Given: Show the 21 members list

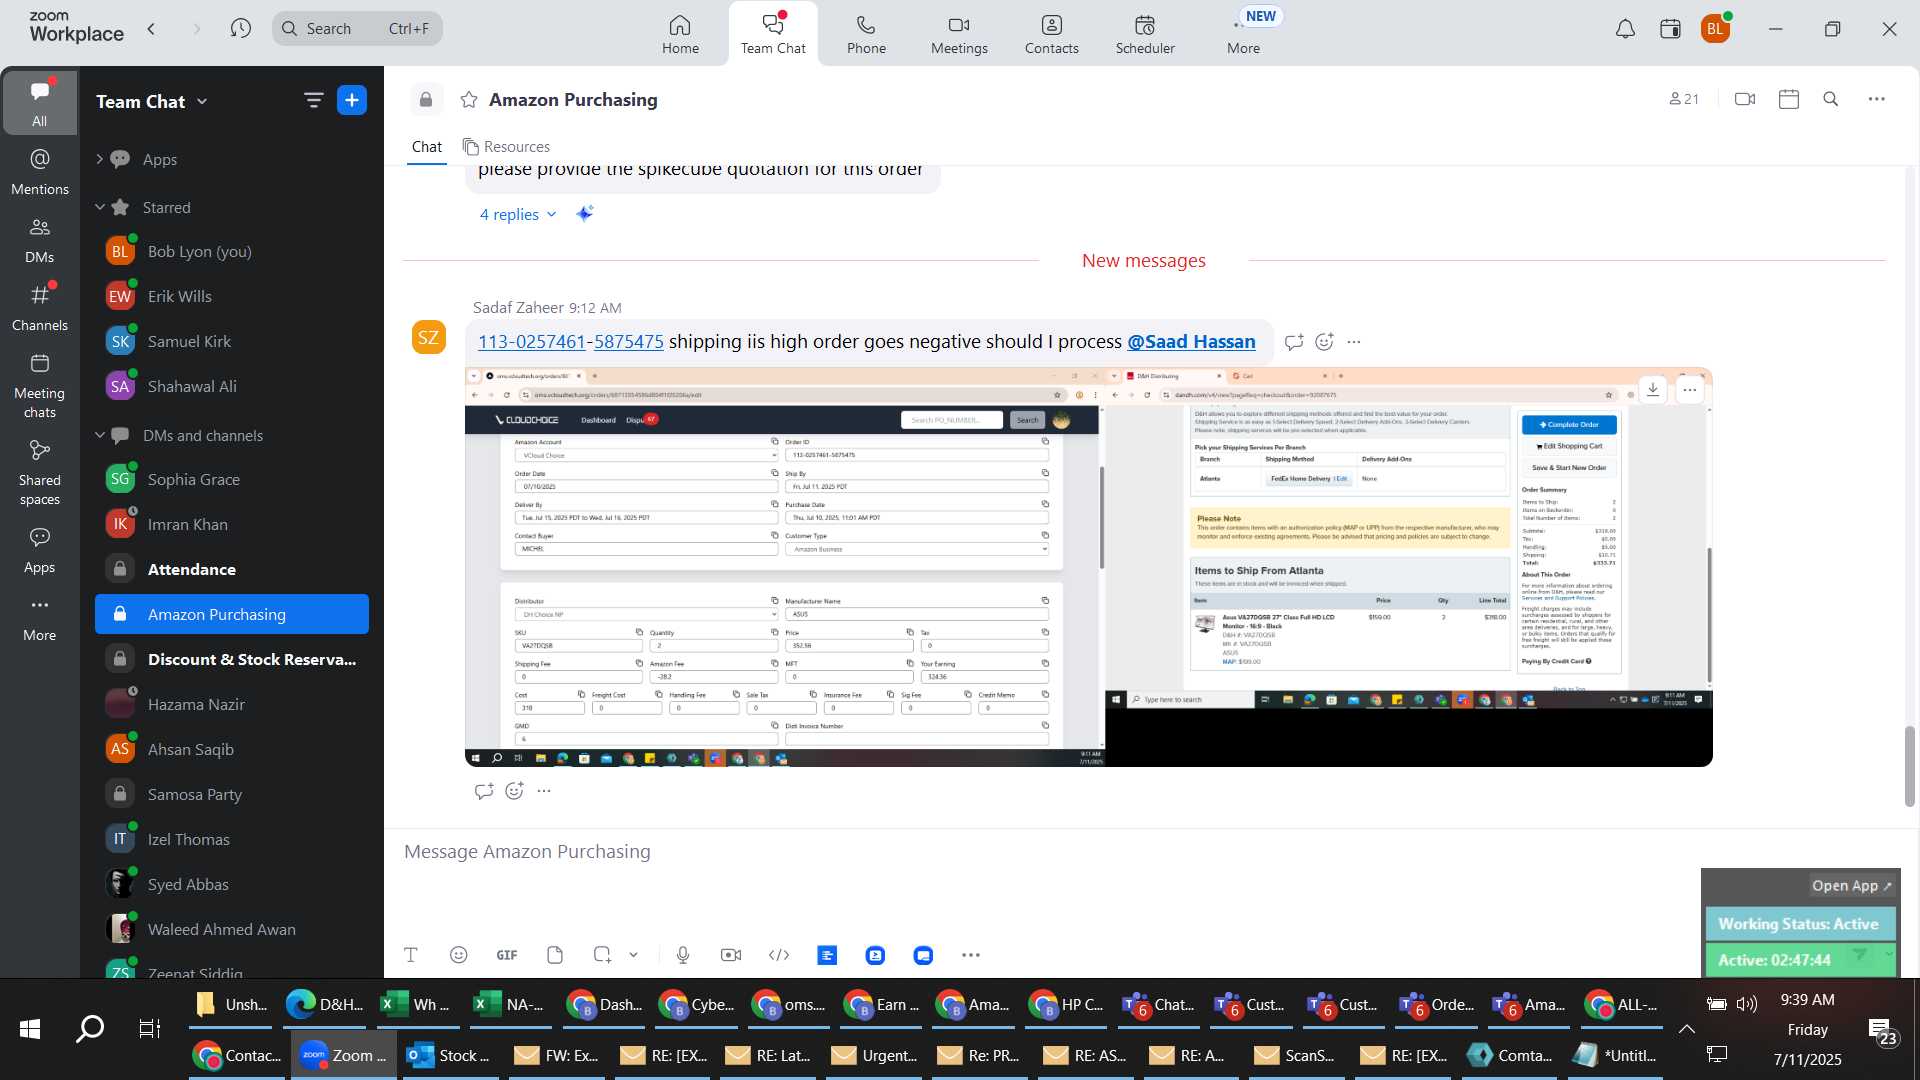Looking at the screenshot, I should [1684, 99].
